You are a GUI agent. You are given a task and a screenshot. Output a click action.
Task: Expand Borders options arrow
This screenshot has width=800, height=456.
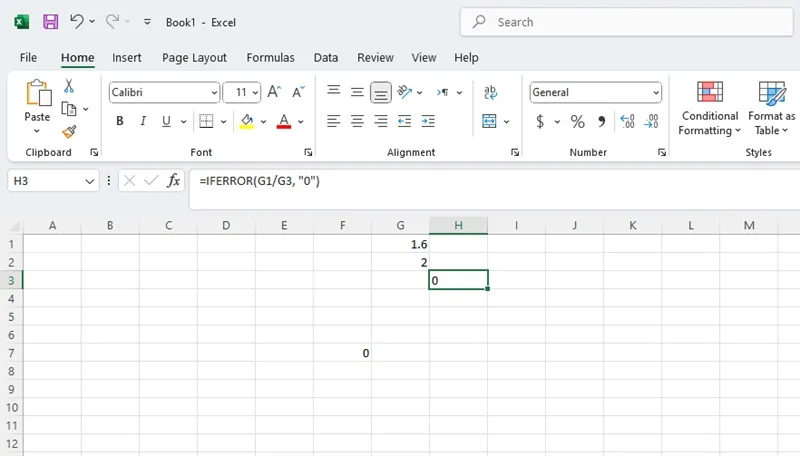click(x=223, y=121)
